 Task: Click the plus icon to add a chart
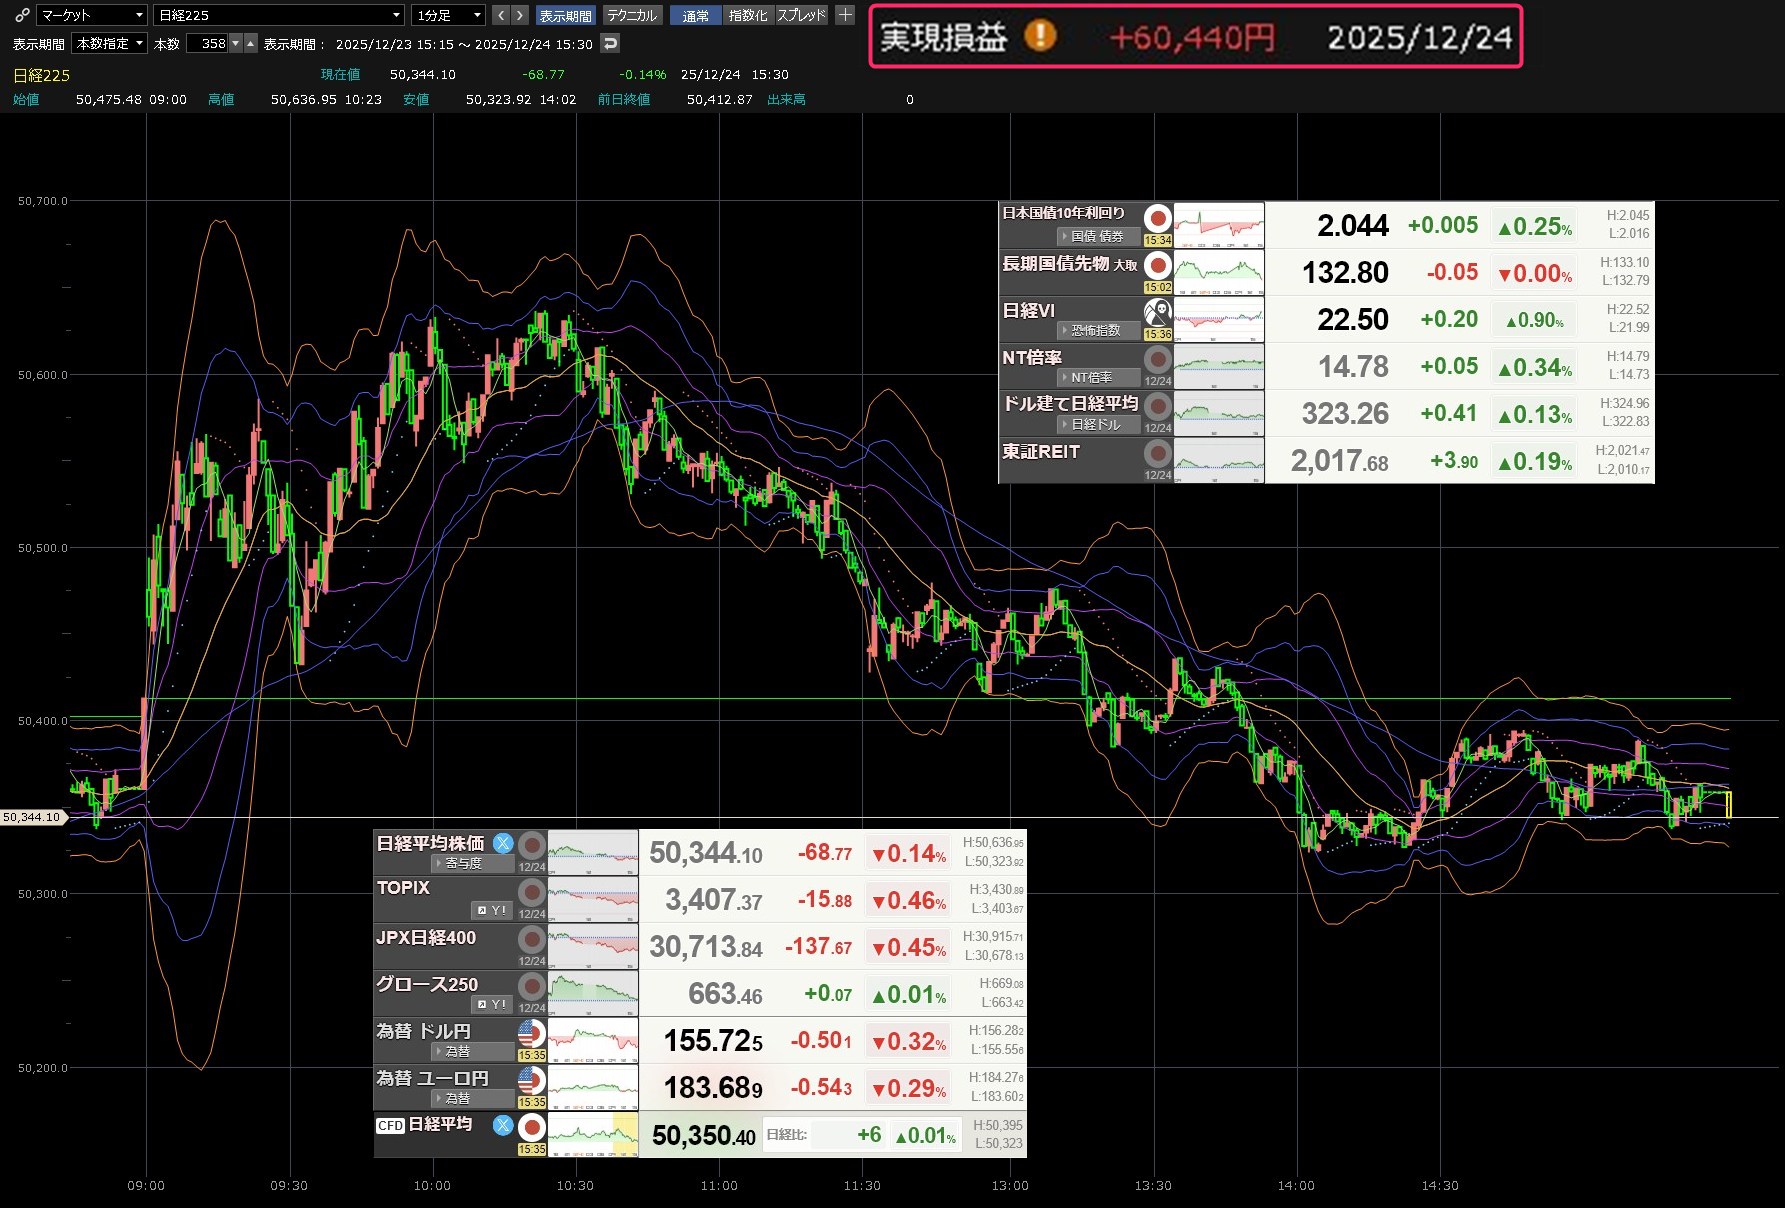coord(845,15)
